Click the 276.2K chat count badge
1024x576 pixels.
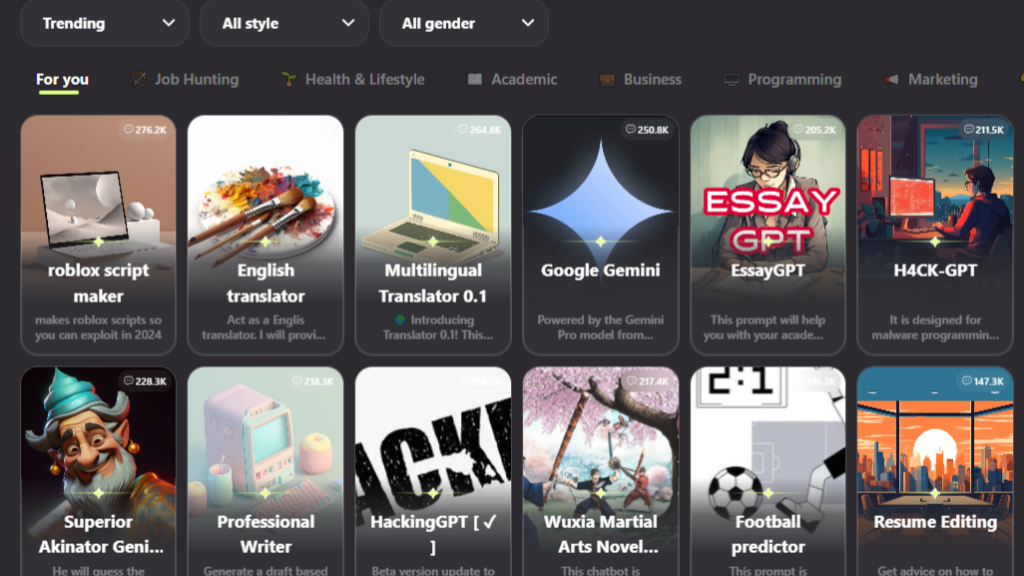(145, 129)
